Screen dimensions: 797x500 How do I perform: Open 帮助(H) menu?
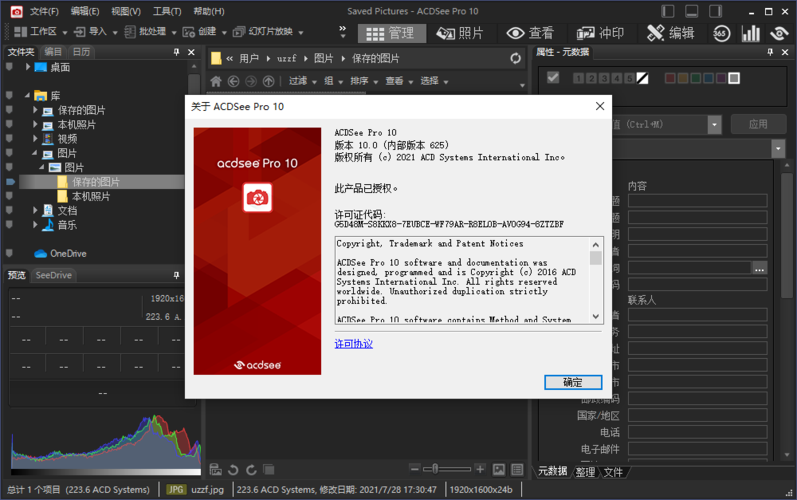(x=209, y=11)
